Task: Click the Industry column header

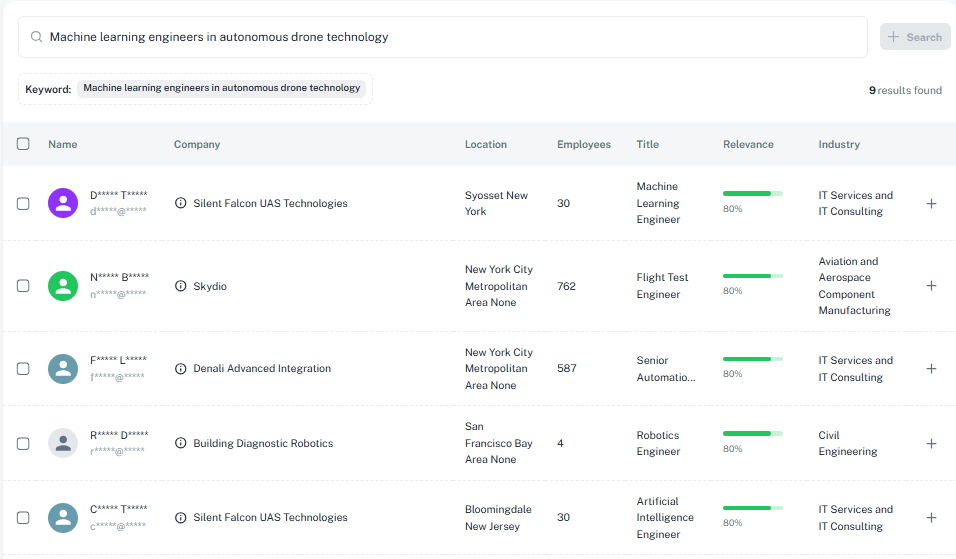Action: (839, 144)
